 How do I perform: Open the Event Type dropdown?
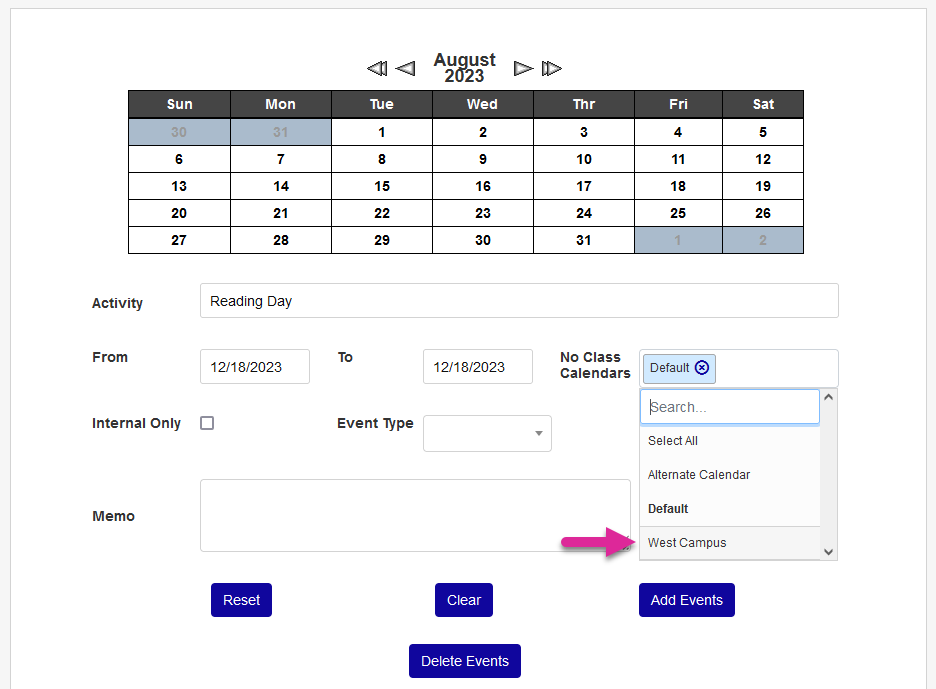487,433
